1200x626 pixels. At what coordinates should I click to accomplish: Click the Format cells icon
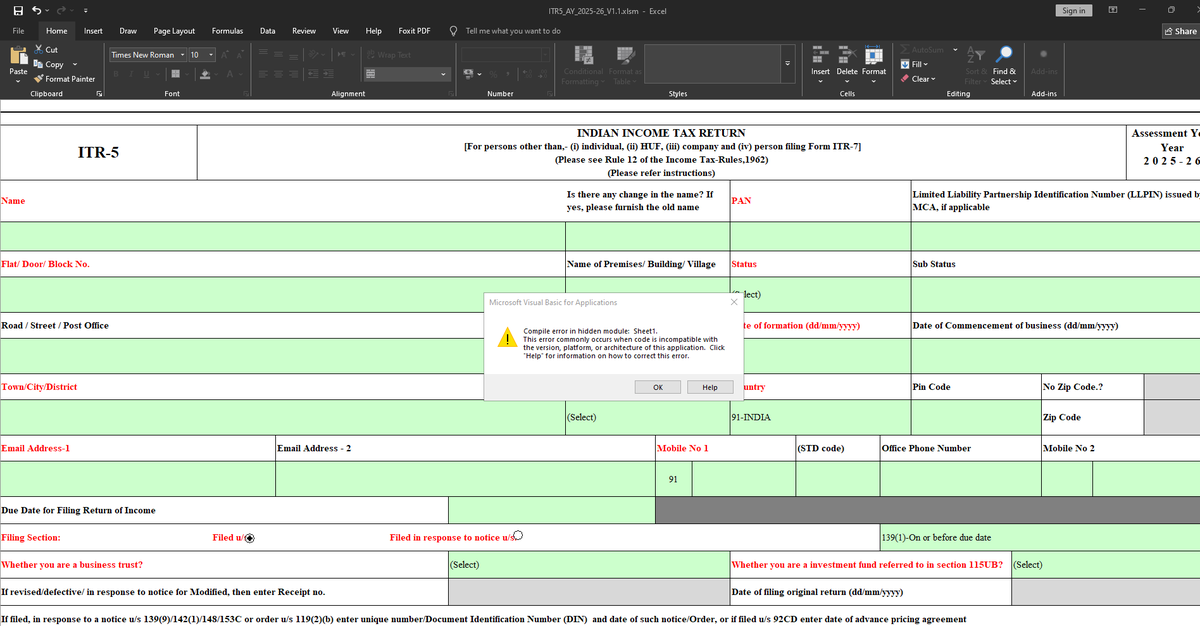tap(874, 53)
